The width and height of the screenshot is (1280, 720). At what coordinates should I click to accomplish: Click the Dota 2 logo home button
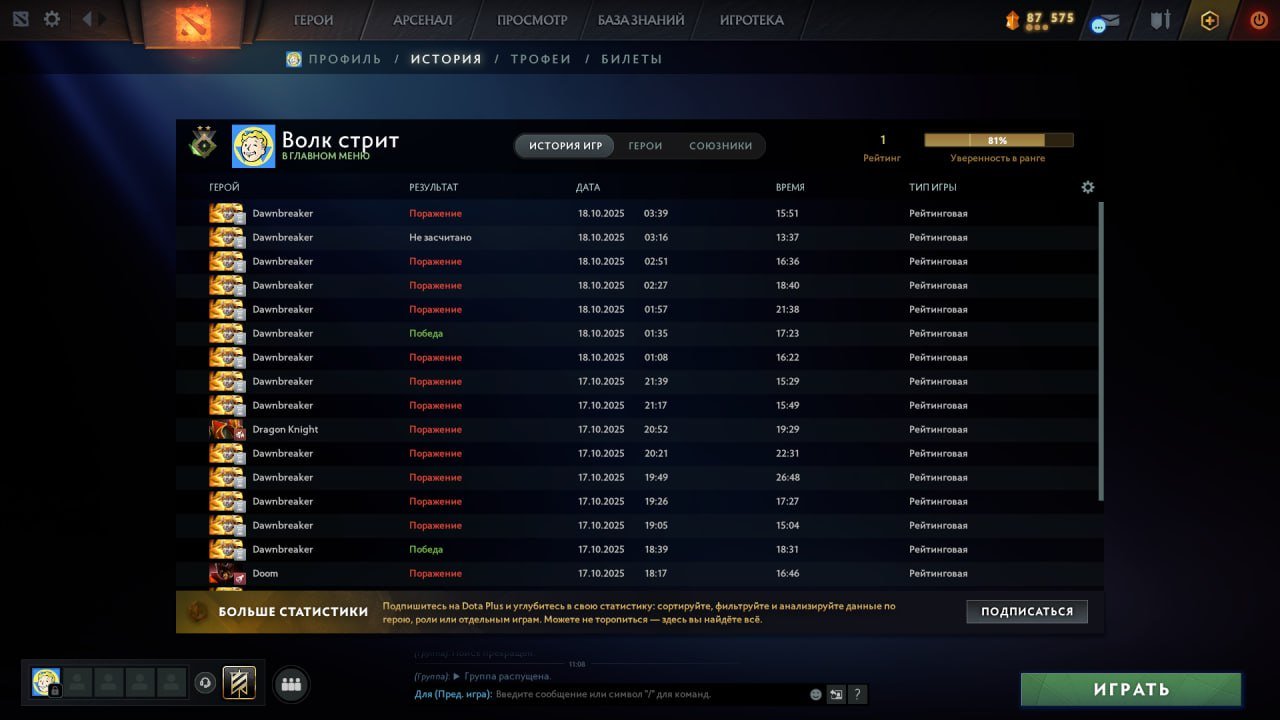[x=193, y=22]
